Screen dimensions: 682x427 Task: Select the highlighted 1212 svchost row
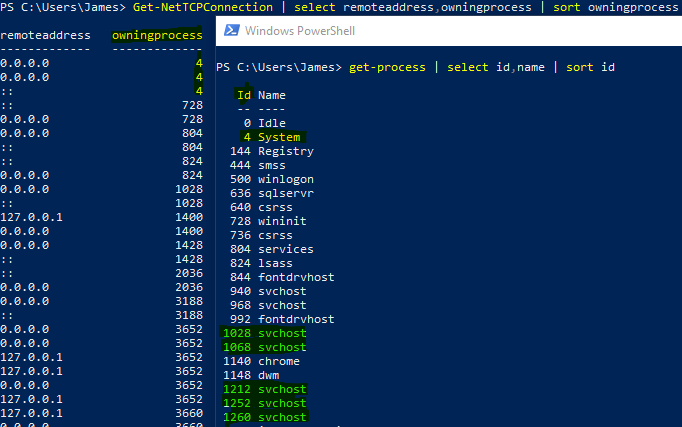pos(265,389)
